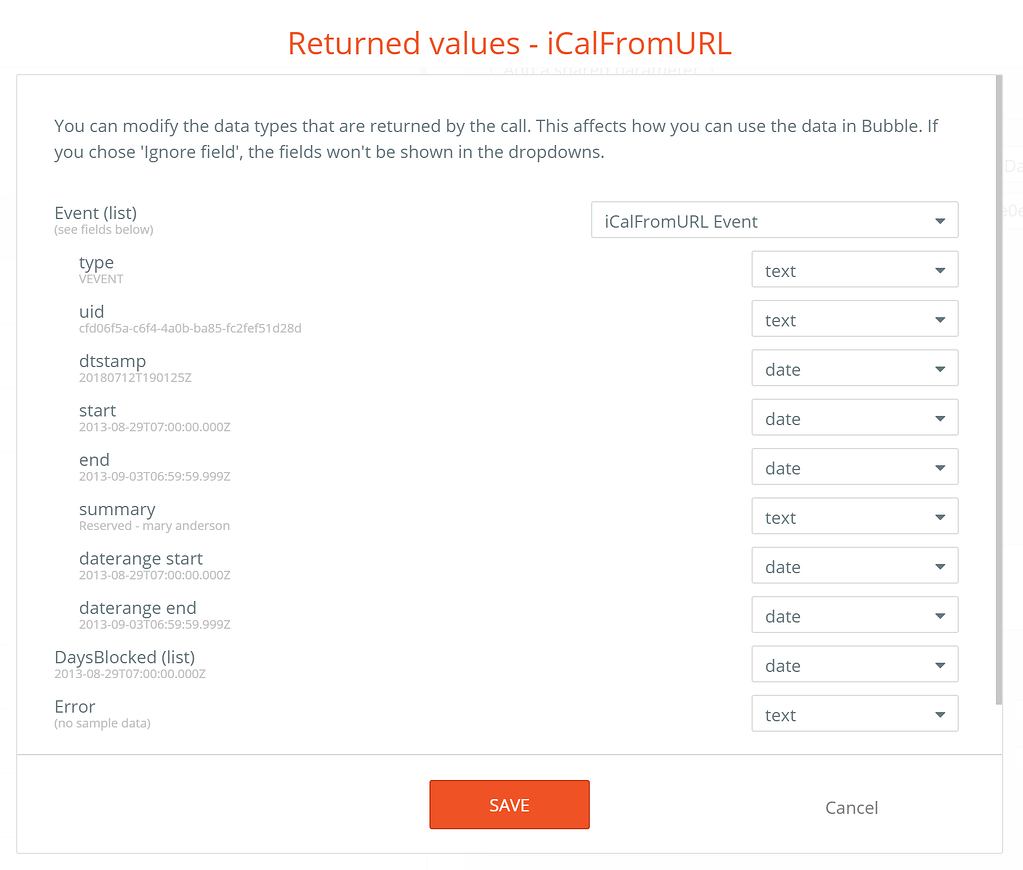The image size is (1023, 870).
Task: Open the 'type' field data type dropdown
Action: (854, 270)
